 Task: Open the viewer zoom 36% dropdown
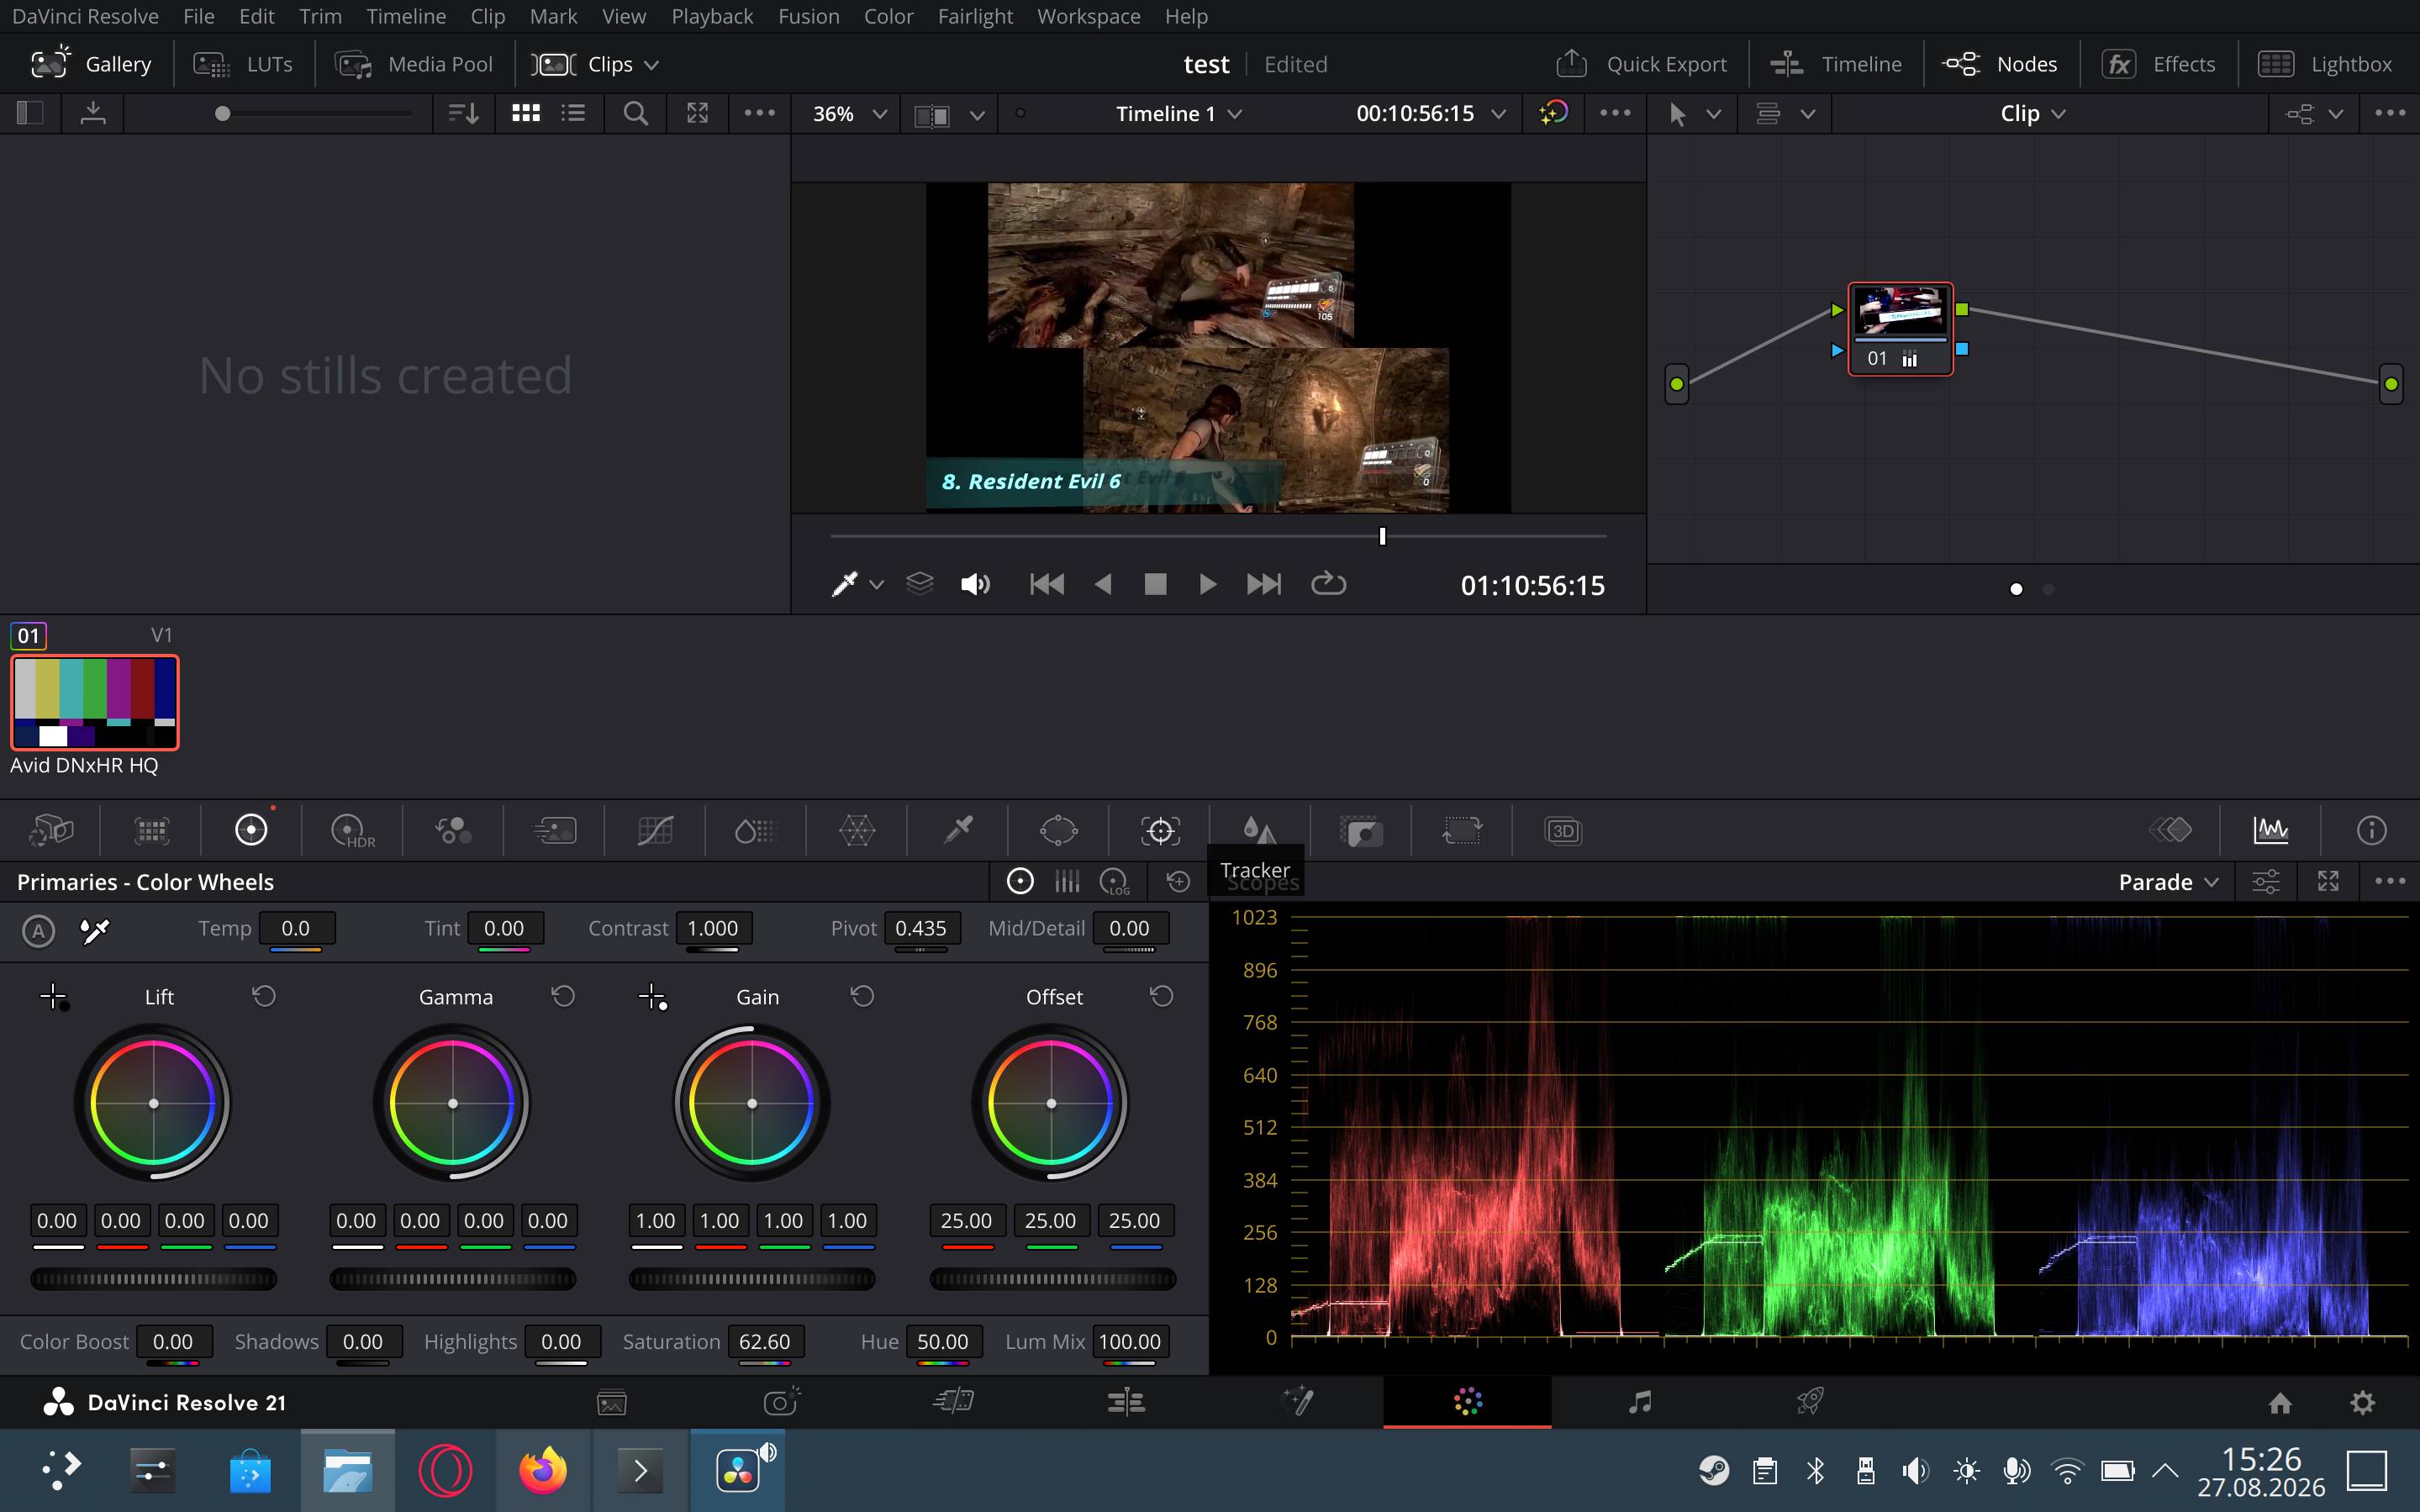coord(849,114)
